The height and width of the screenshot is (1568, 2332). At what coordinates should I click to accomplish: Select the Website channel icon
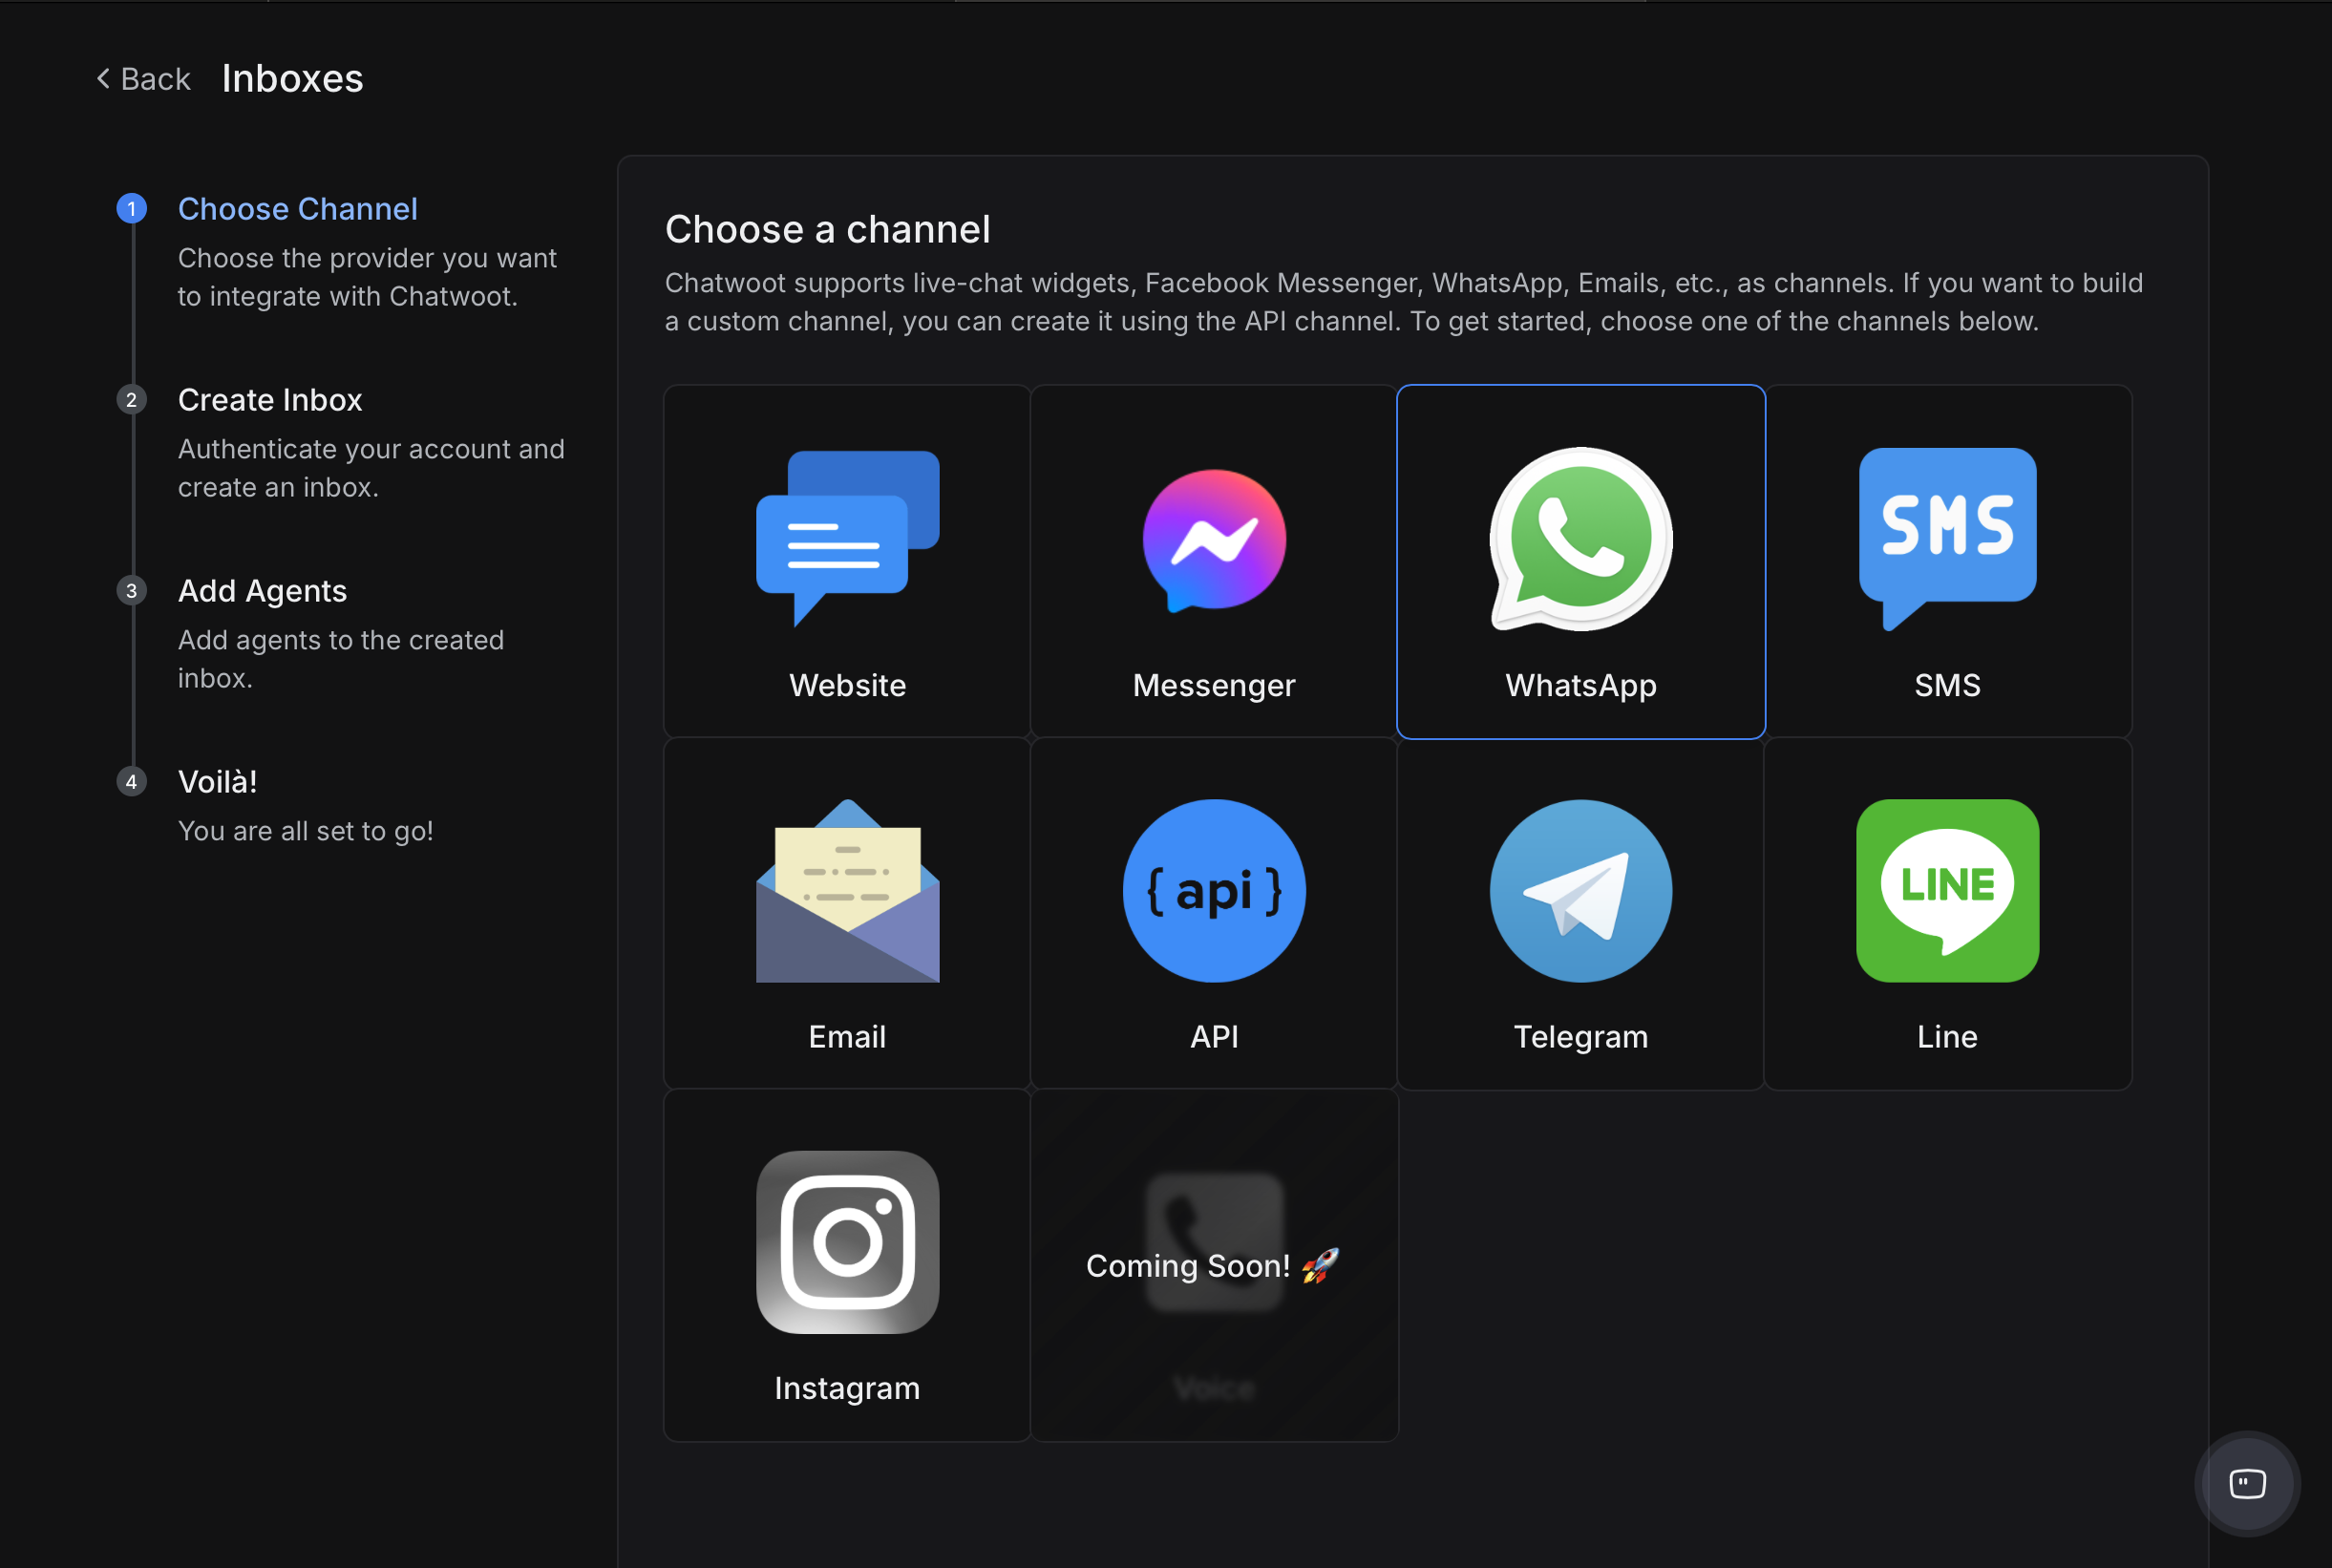pyautogui.click(x=847, y=538)
